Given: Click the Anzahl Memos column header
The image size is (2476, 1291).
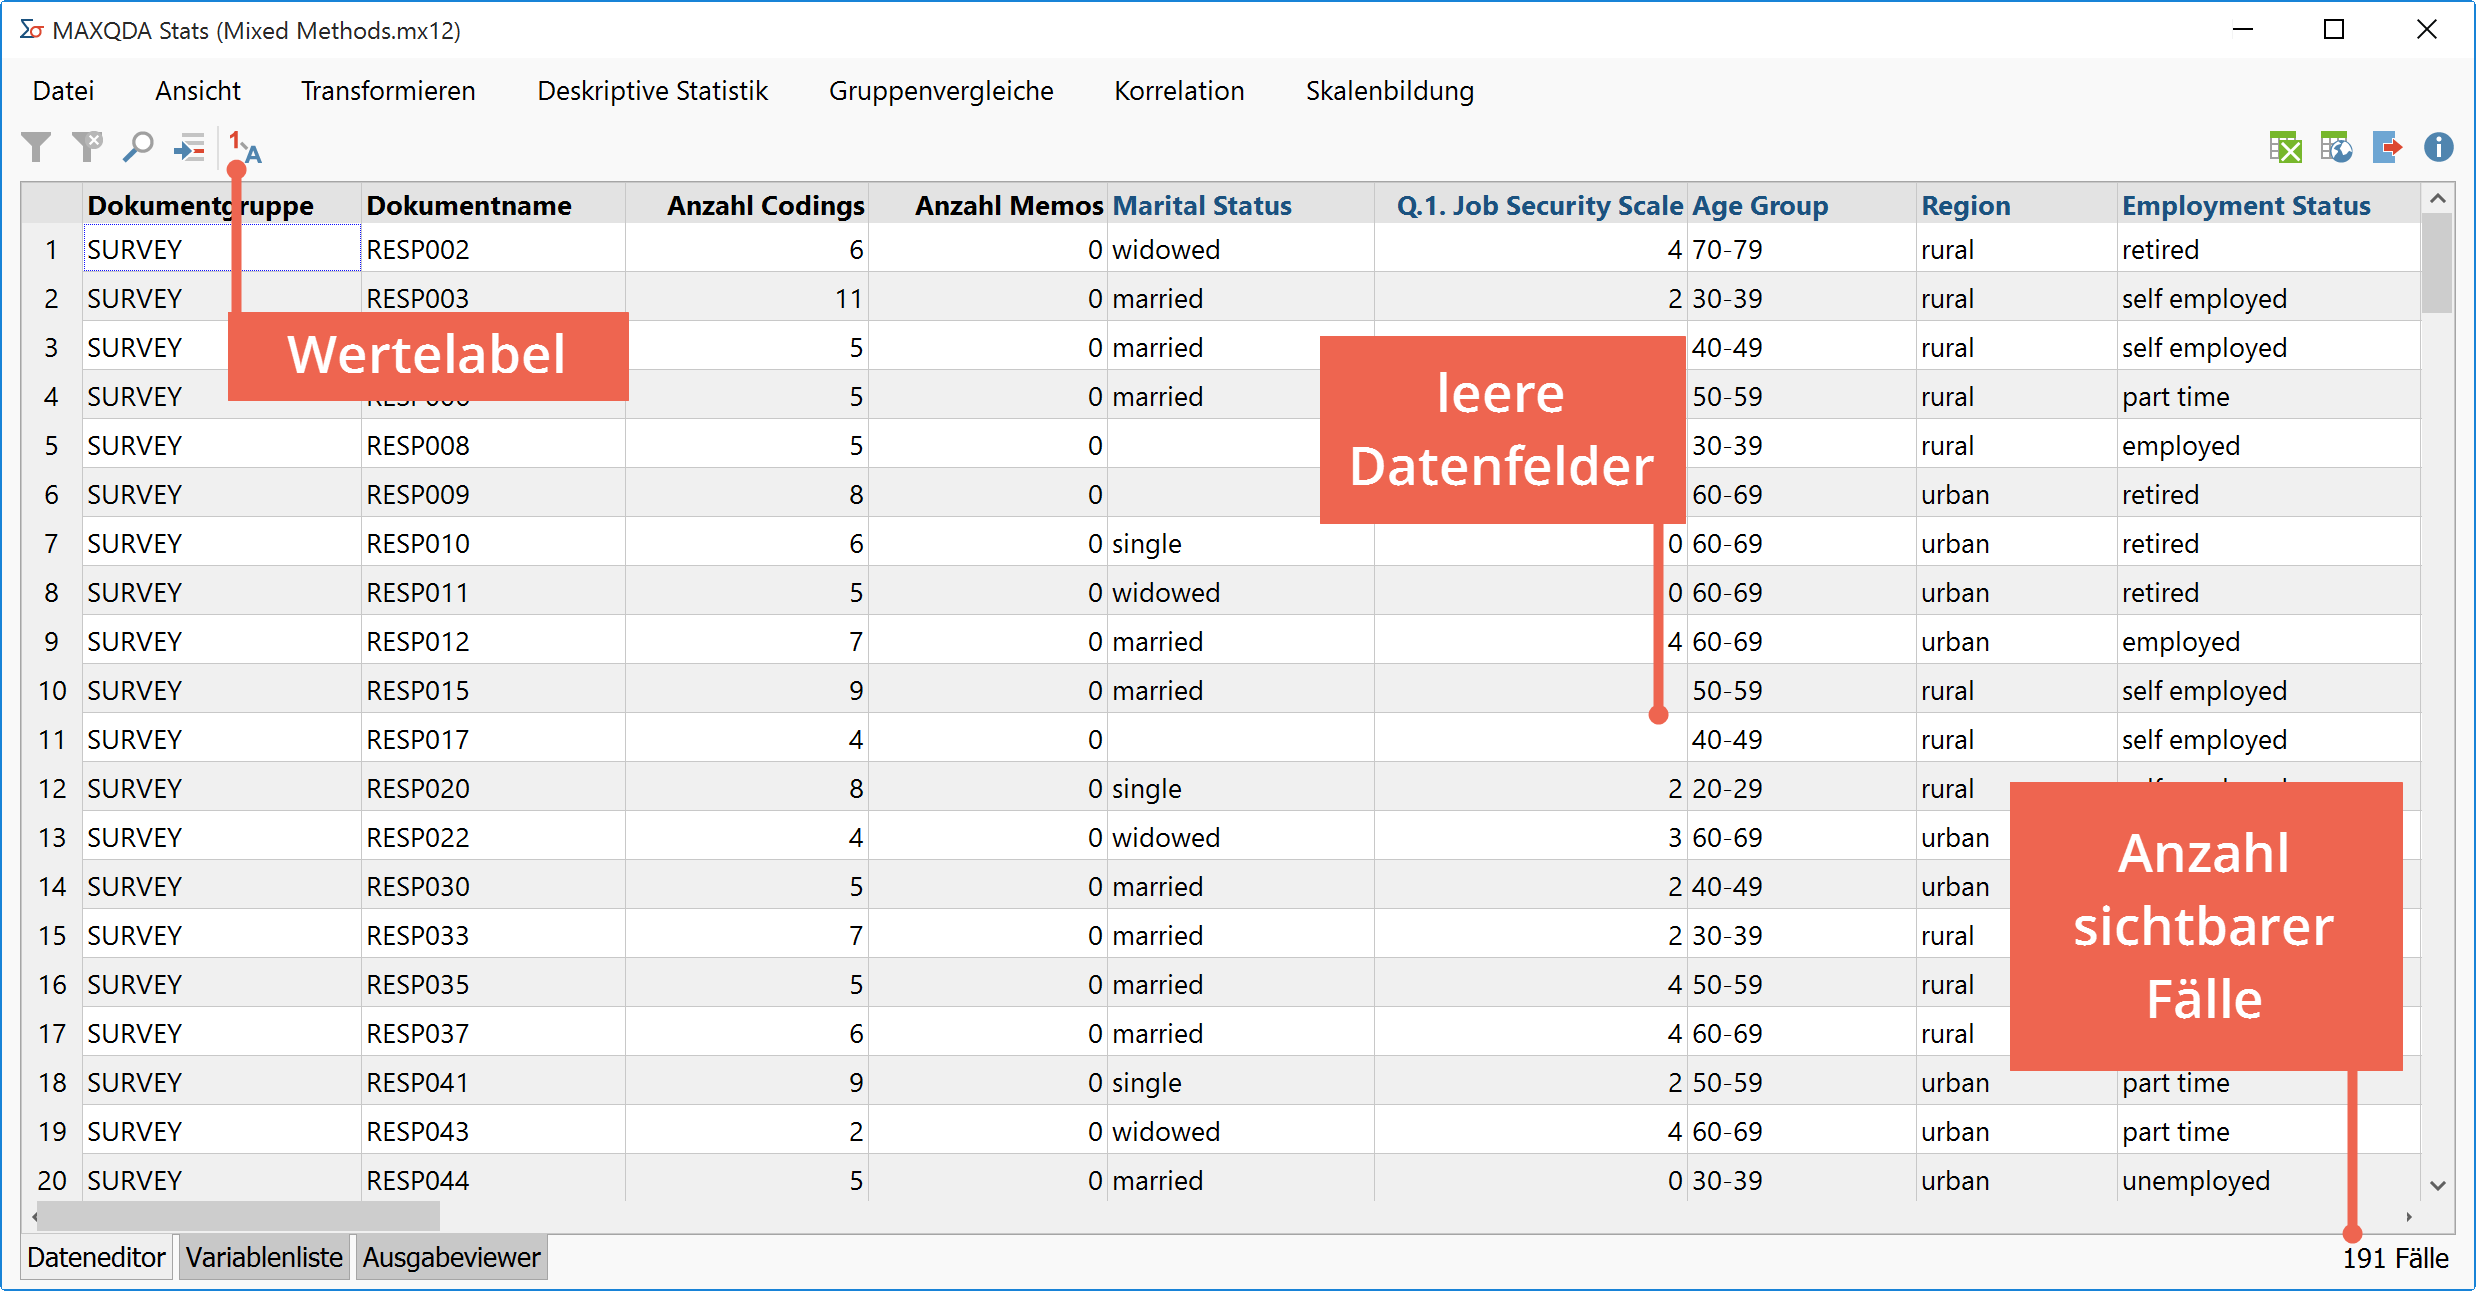Looking at the screenshot, I should click(988, 205).
